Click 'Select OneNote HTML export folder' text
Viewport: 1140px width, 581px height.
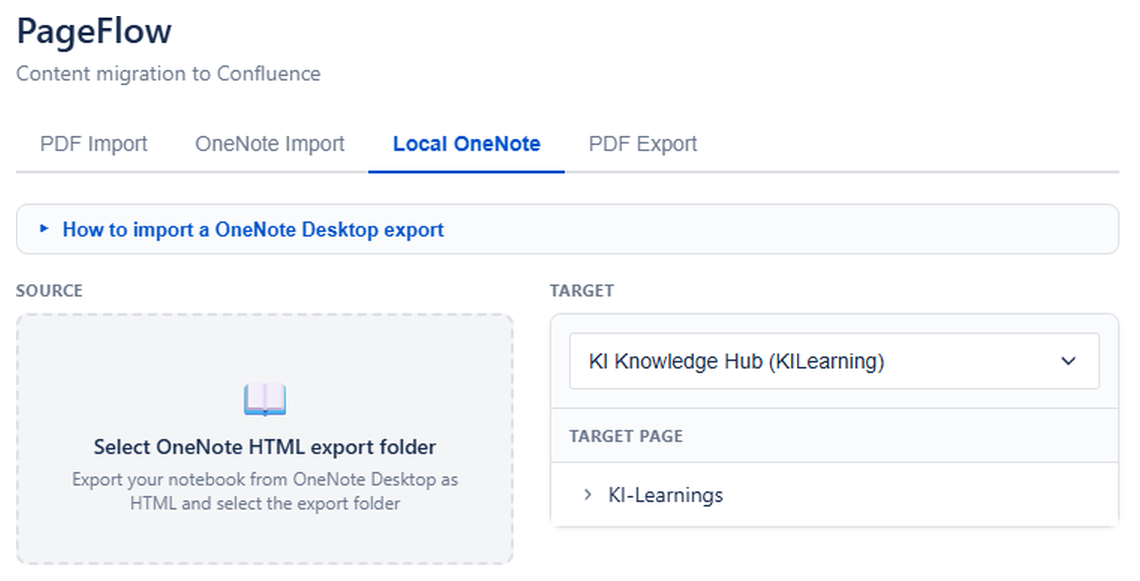point(265,446)
